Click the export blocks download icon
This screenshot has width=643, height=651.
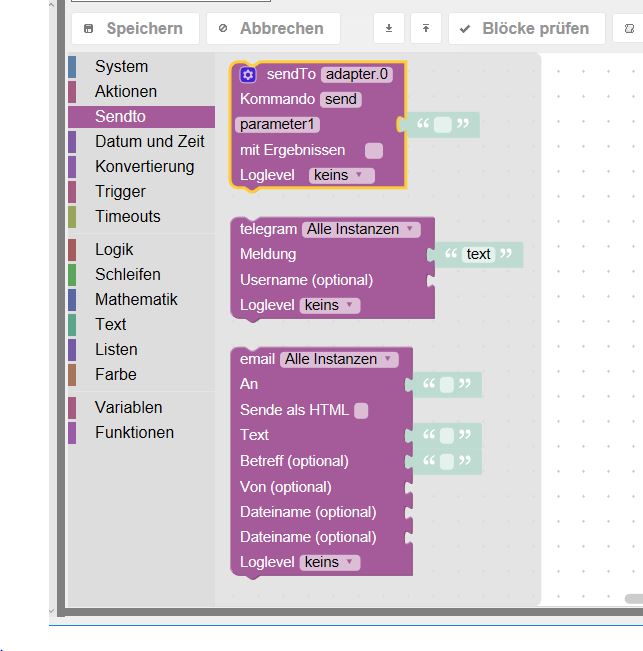[x=389, y=29]
